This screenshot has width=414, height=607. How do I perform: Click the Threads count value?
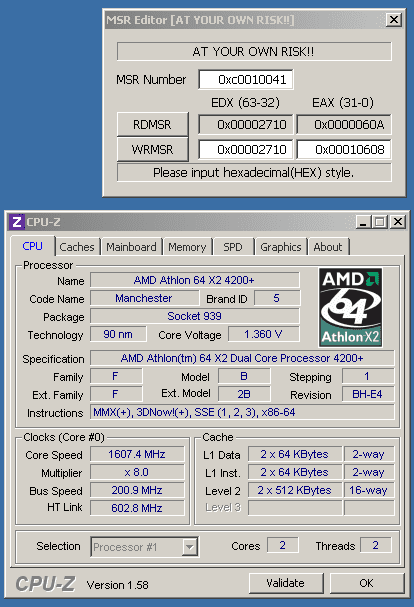[x=376, y=545]
